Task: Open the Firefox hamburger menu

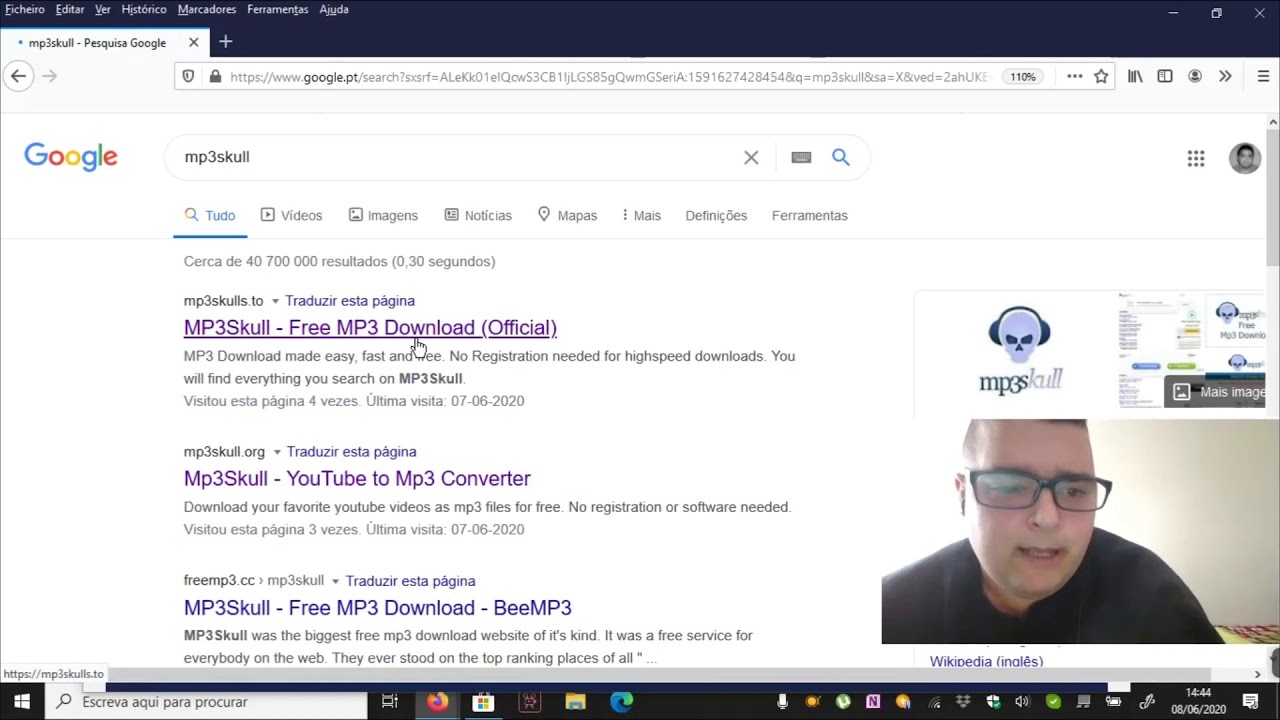Action: pyautogui.click(x=1263, y=76)
